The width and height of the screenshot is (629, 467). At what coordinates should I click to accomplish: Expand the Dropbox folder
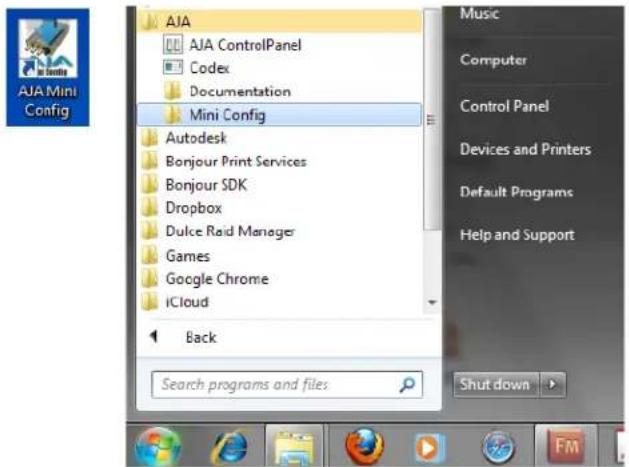(182, 208)
